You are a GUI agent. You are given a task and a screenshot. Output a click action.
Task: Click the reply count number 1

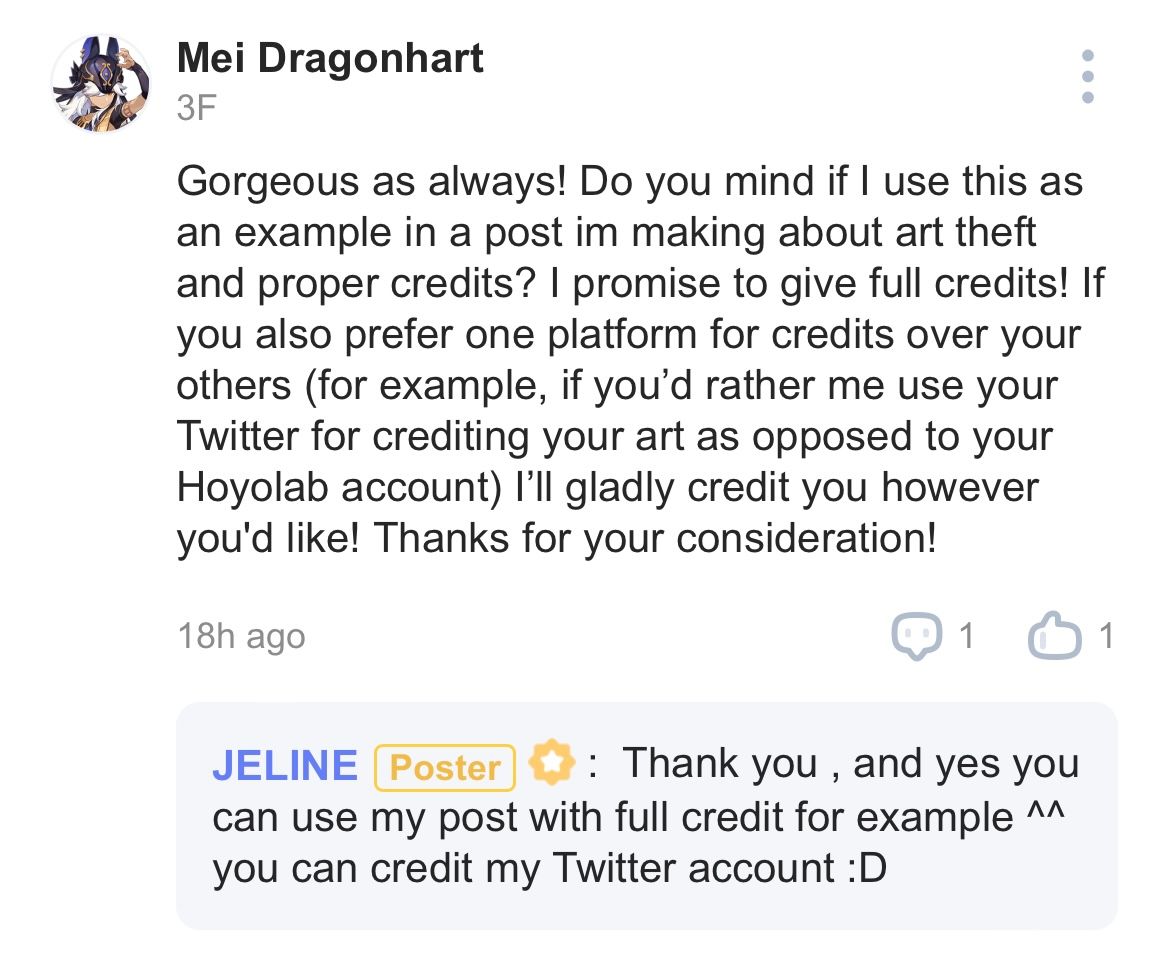pyautogui.click(x=965, y=635)
